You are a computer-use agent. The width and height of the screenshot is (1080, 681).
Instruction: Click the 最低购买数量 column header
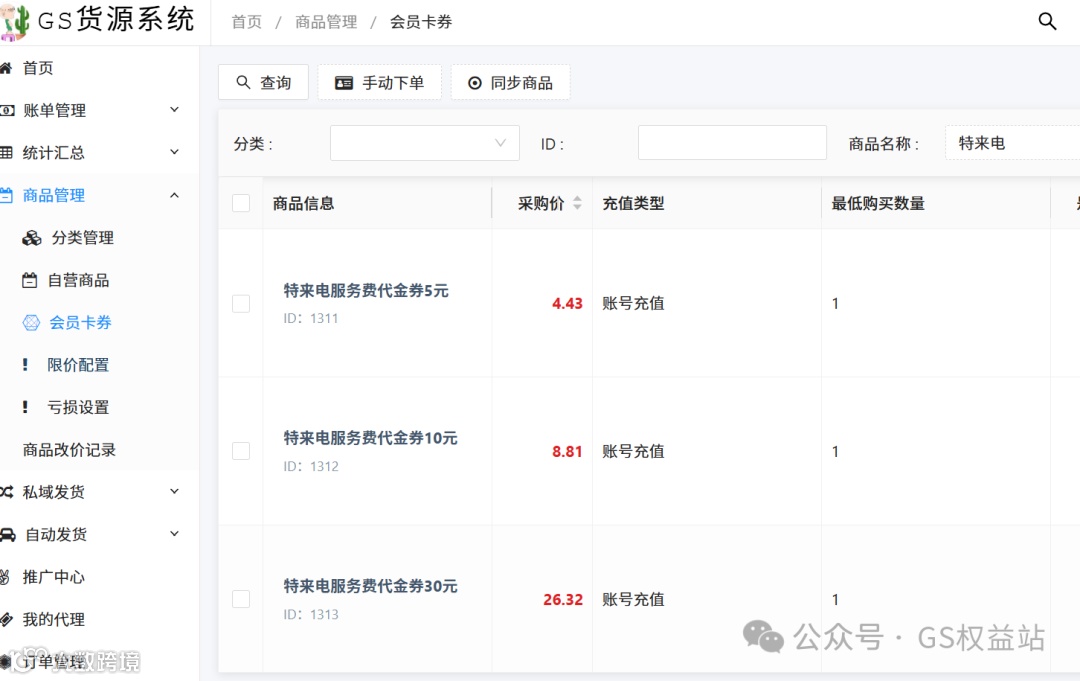coord(878,203)
